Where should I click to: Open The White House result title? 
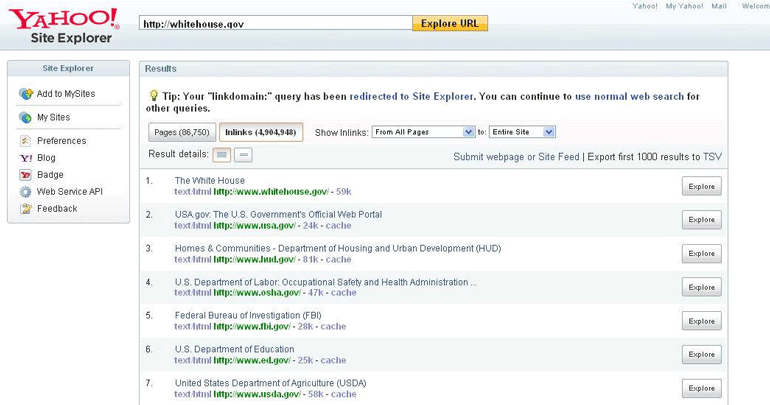pyautogui.click(x=210, y=181)
